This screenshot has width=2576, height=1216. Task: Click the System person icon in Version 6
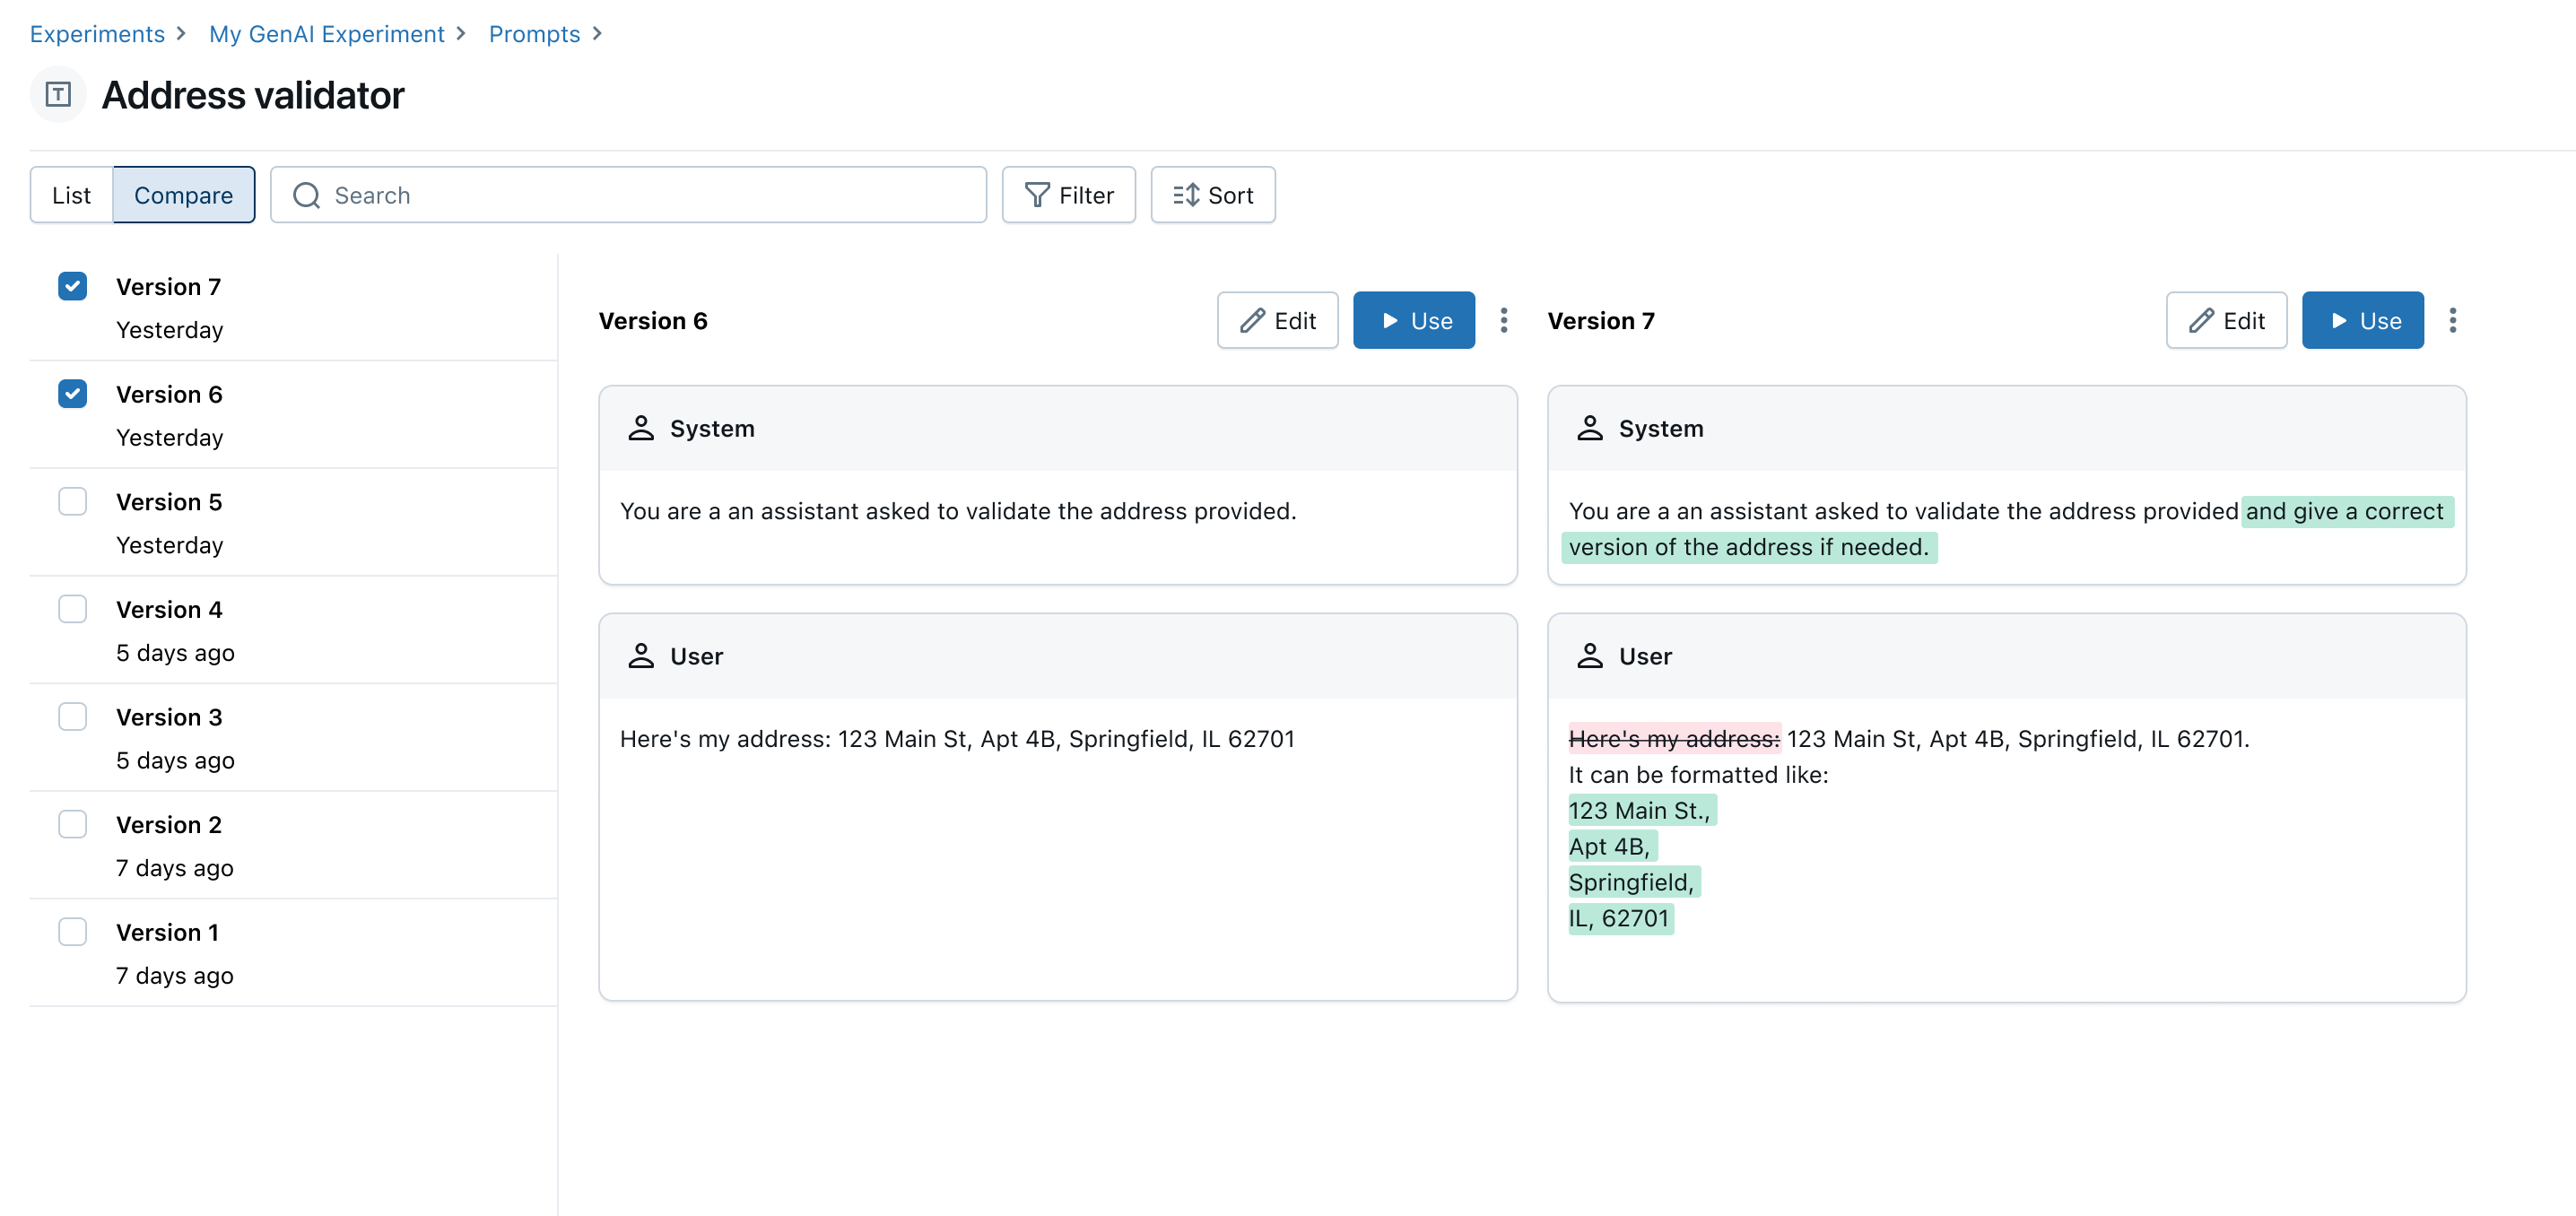[x=641, y=428]
